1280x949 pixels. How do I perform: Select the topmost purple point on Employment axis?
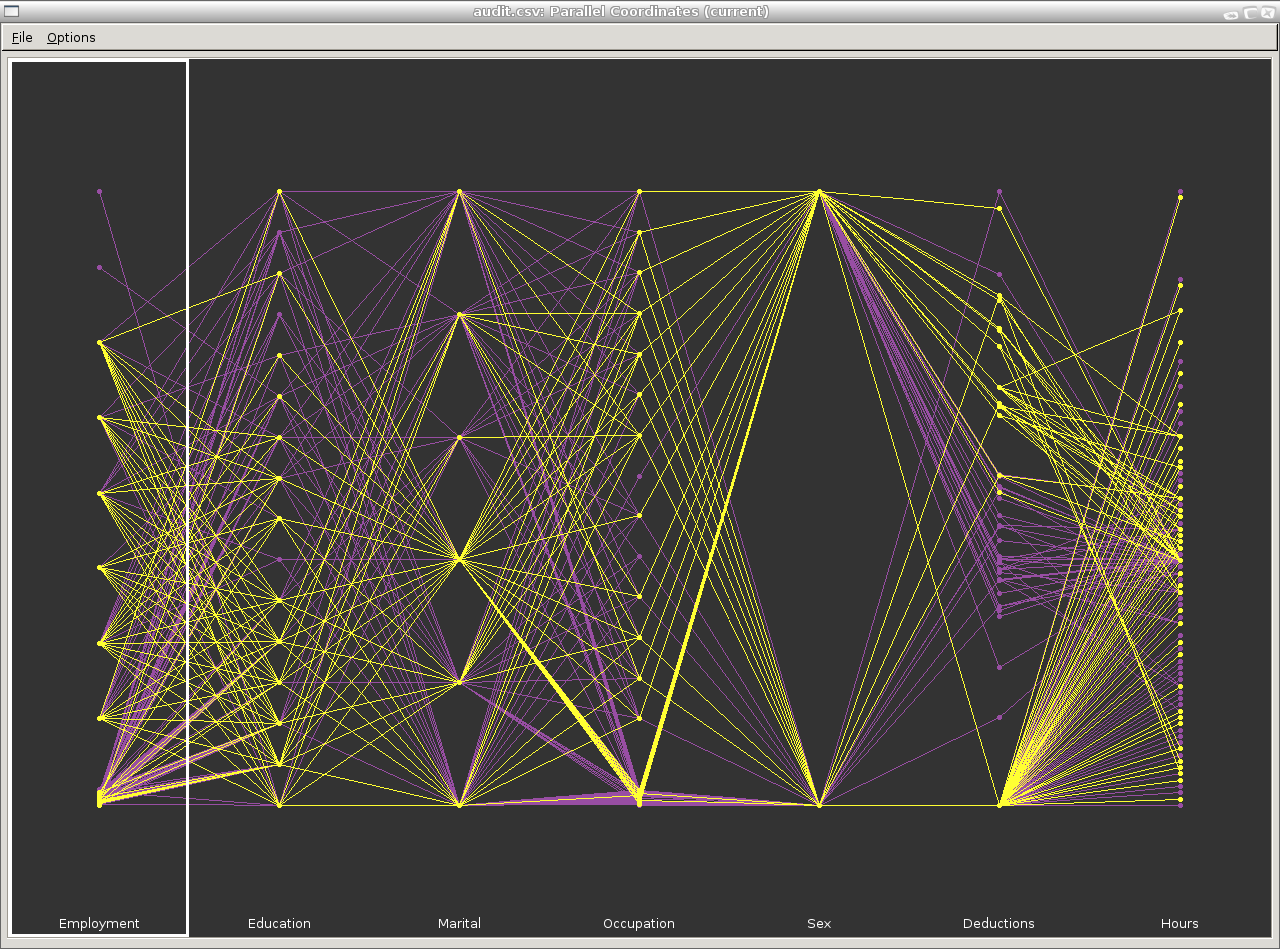pyautogui.click(x=99, y=191)
